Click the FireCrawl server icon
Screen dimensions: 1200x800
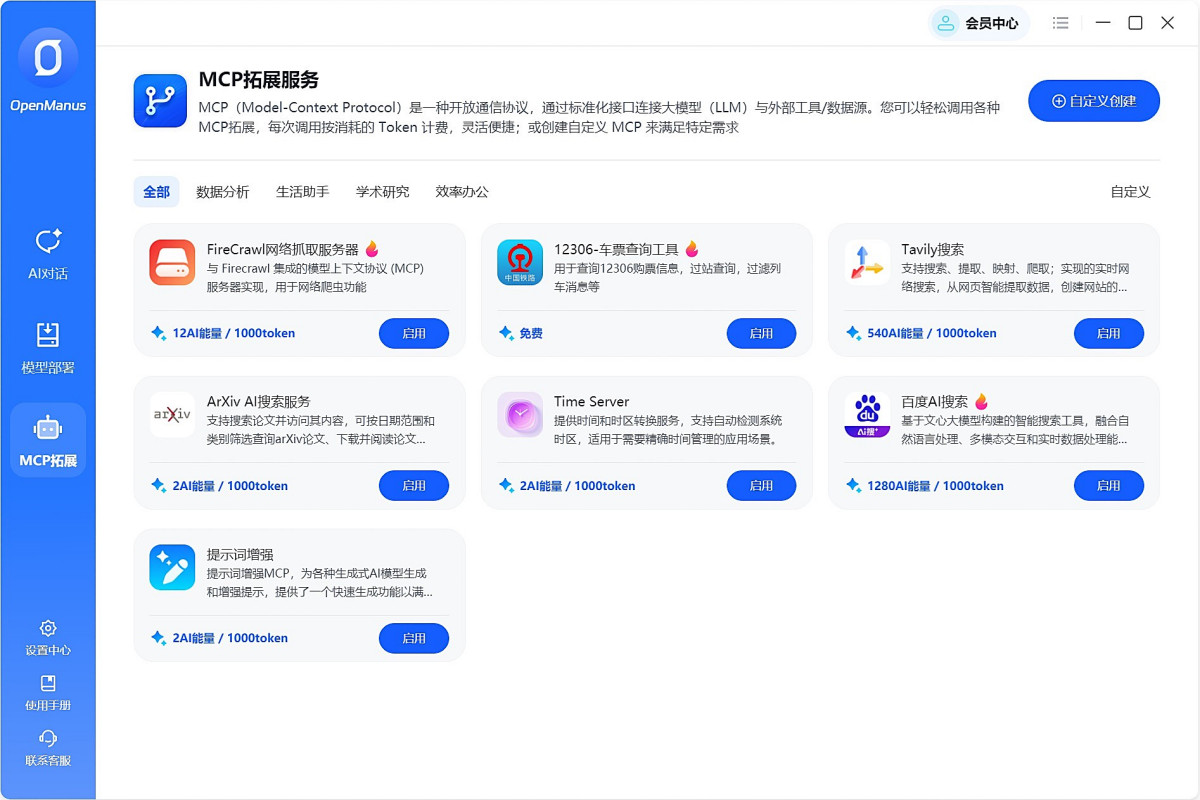pyautogui.click(x=172, y=263)
